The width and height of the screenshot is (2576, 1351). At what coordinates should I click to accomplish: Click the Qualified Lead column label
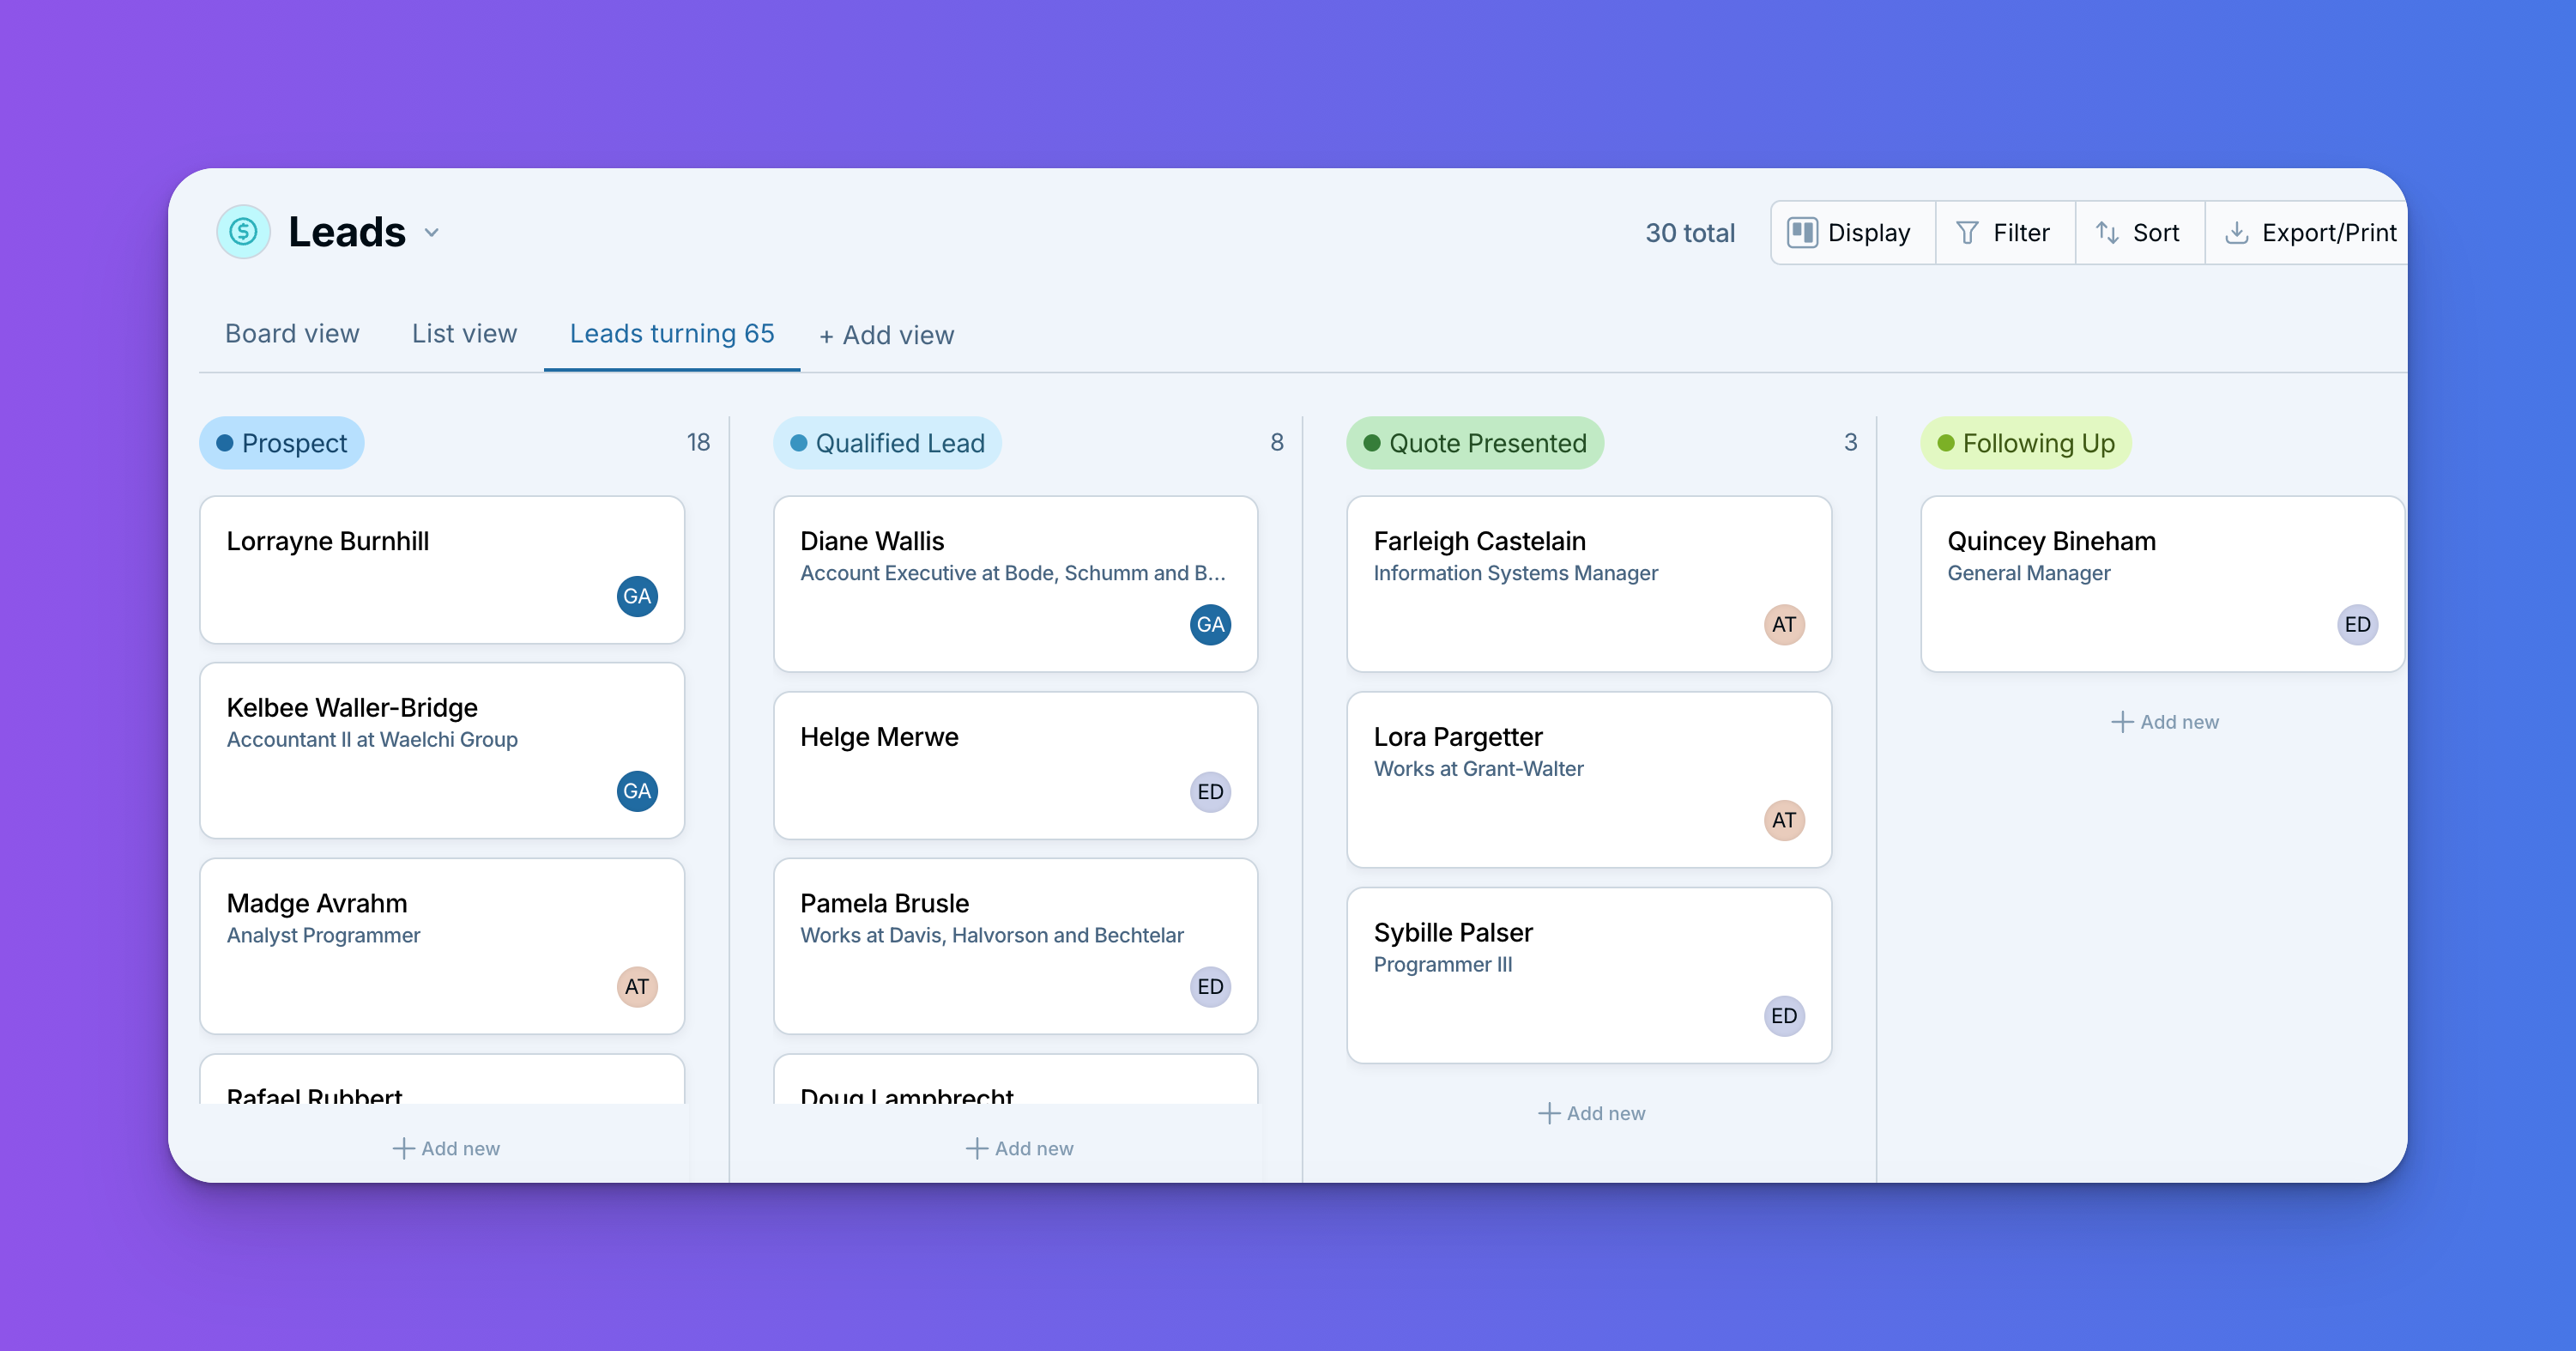click(x=887, y=443)
